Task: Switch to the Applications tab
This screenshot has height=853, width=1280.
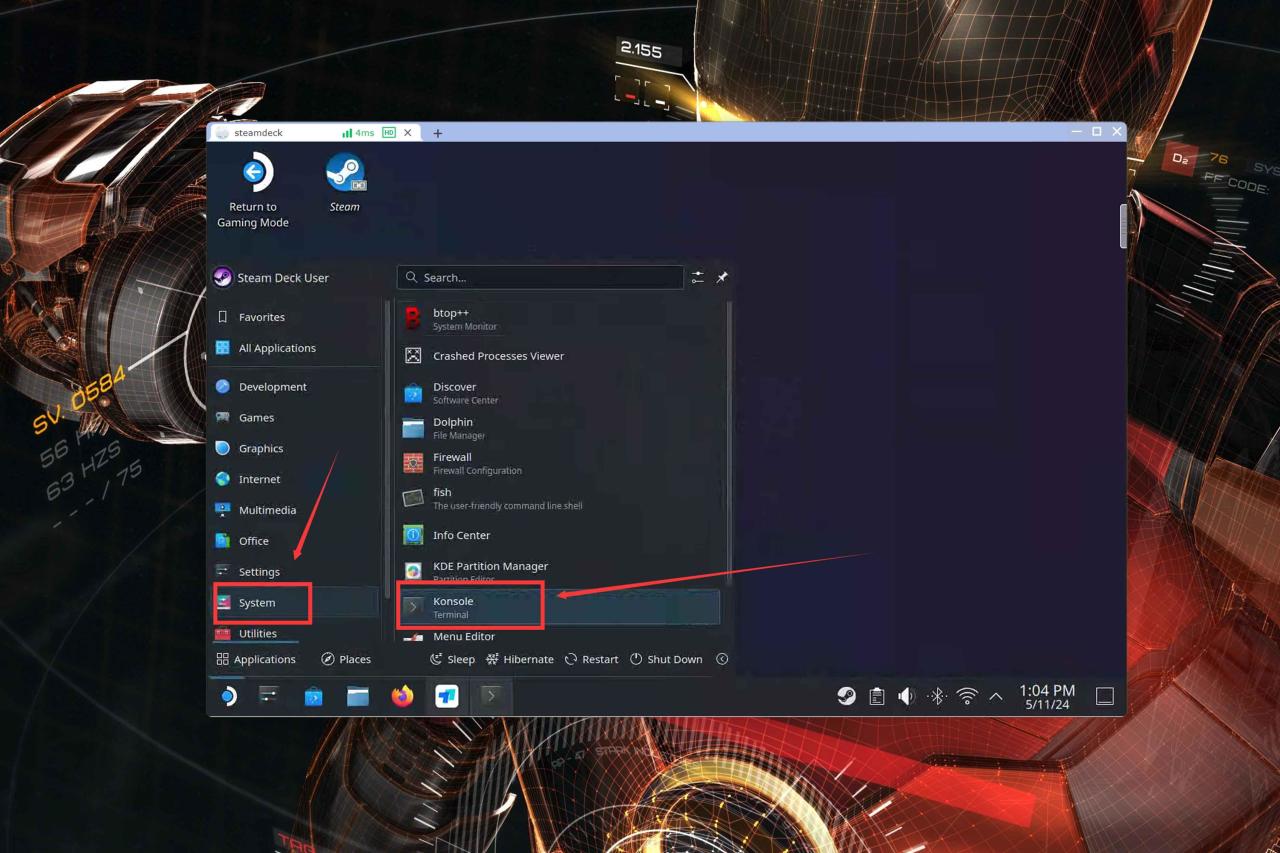Action: (256, 659)
